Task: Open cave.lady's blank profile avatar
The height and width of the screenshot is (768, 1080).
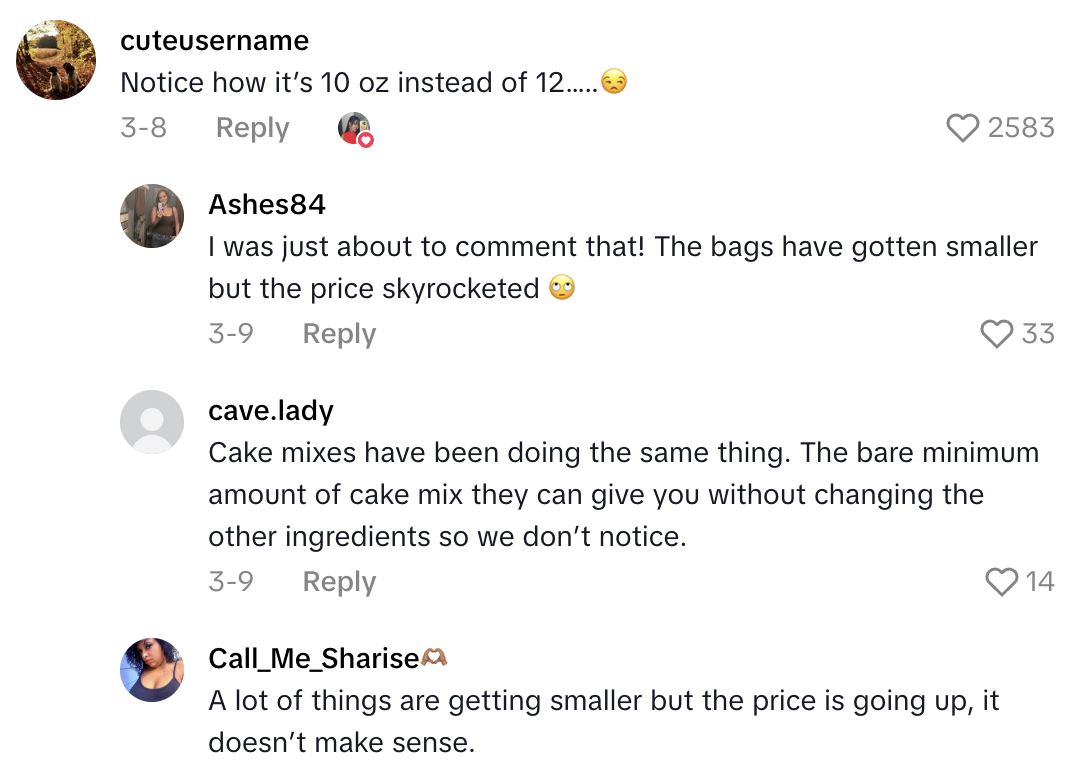Action: (x=152, y=422)
